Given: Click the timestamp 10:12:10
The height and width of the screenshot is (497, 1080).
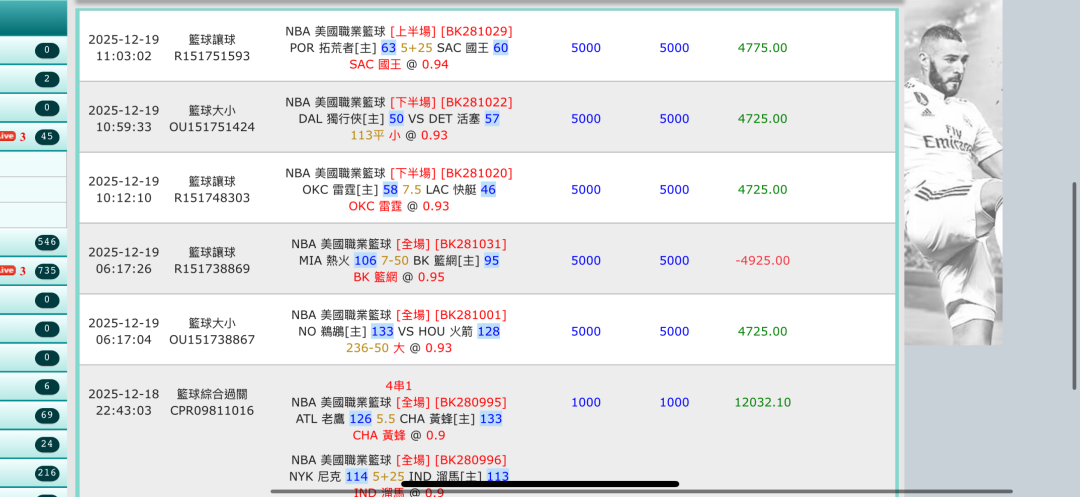Looking at the screenshot, I should (x=124, y=198).
